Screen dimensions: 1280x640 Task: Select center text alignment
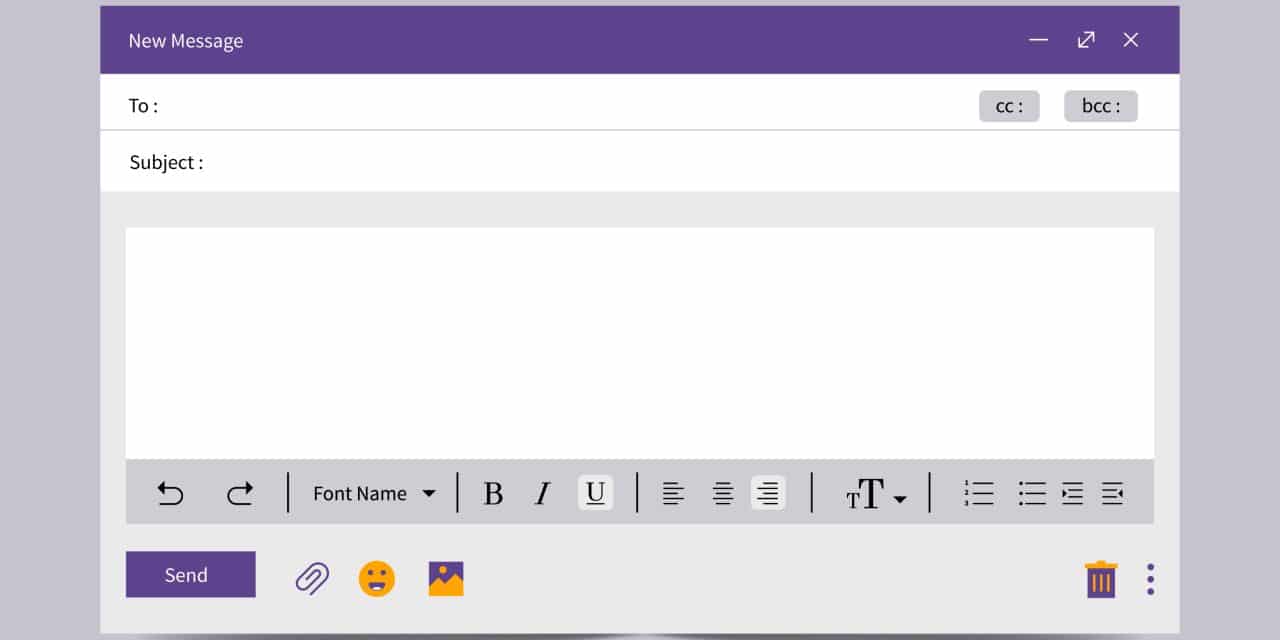pyautogui.click(x=722, y=493)
